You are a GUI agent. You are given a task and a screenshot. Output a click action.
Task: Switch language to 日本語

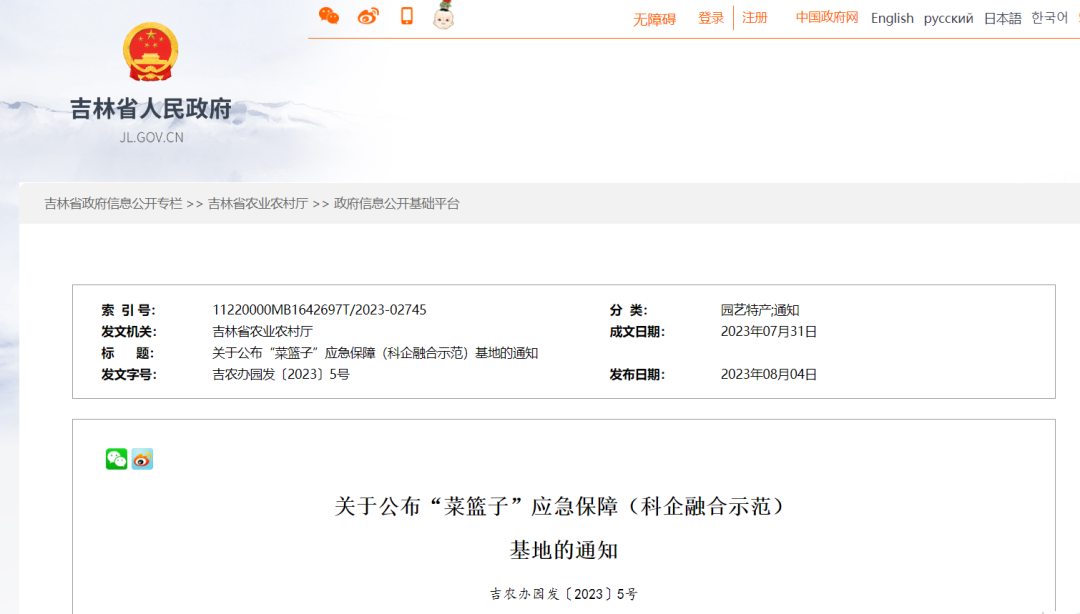point(1002,18)
